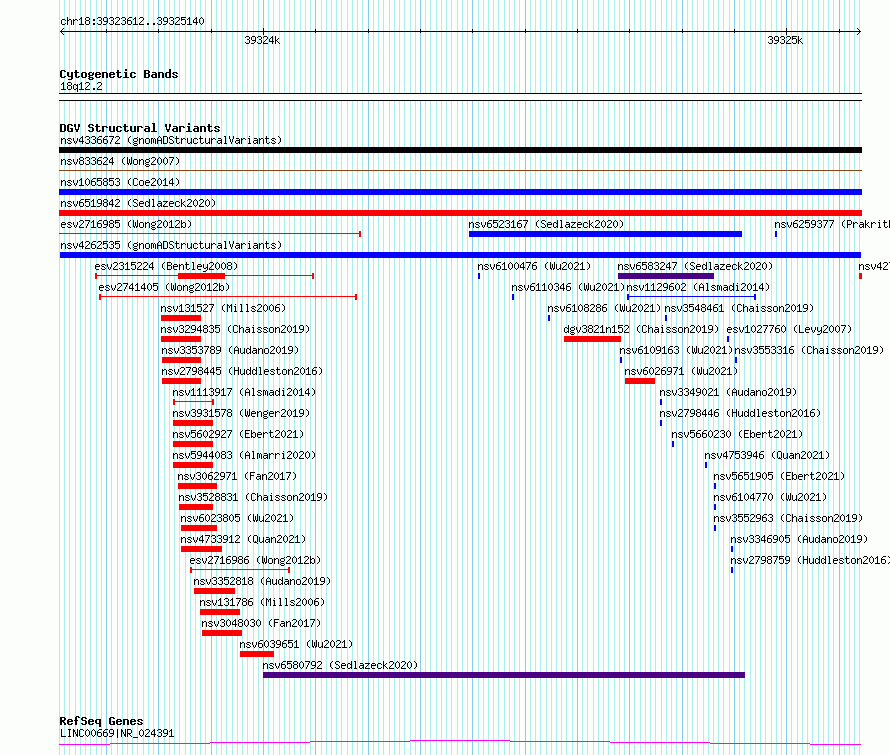Open nsv3552963 (Chaisson2019) variant label
890x755 pixels.
point(788,518)
